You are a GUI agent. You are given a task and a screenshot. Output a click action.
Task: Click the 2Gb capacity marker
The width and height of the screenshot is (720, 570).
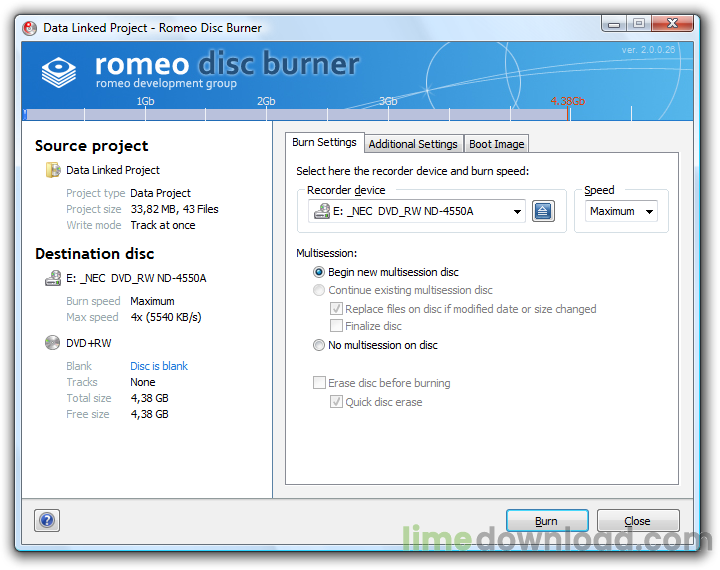point(266,101)
